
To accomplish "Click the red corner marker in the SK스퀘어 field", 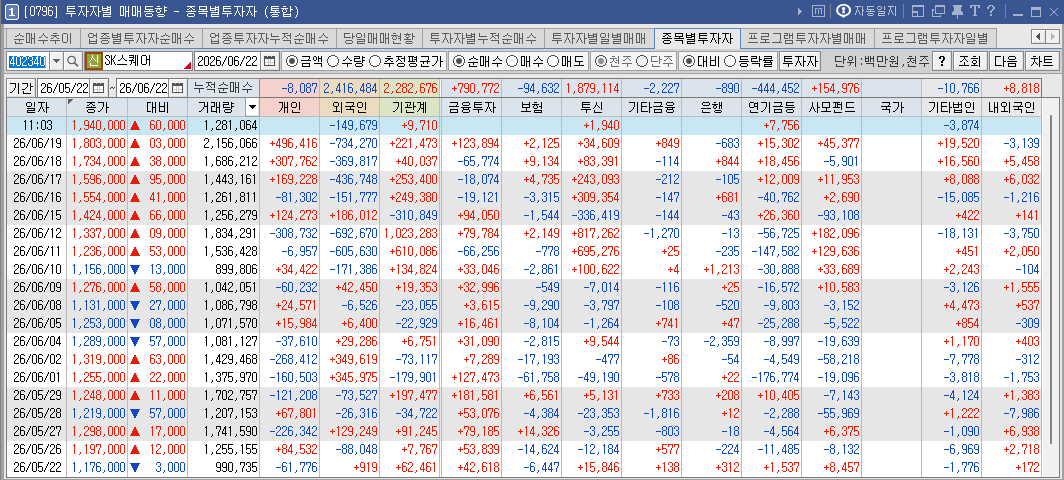I will click(x=188, y=66).
